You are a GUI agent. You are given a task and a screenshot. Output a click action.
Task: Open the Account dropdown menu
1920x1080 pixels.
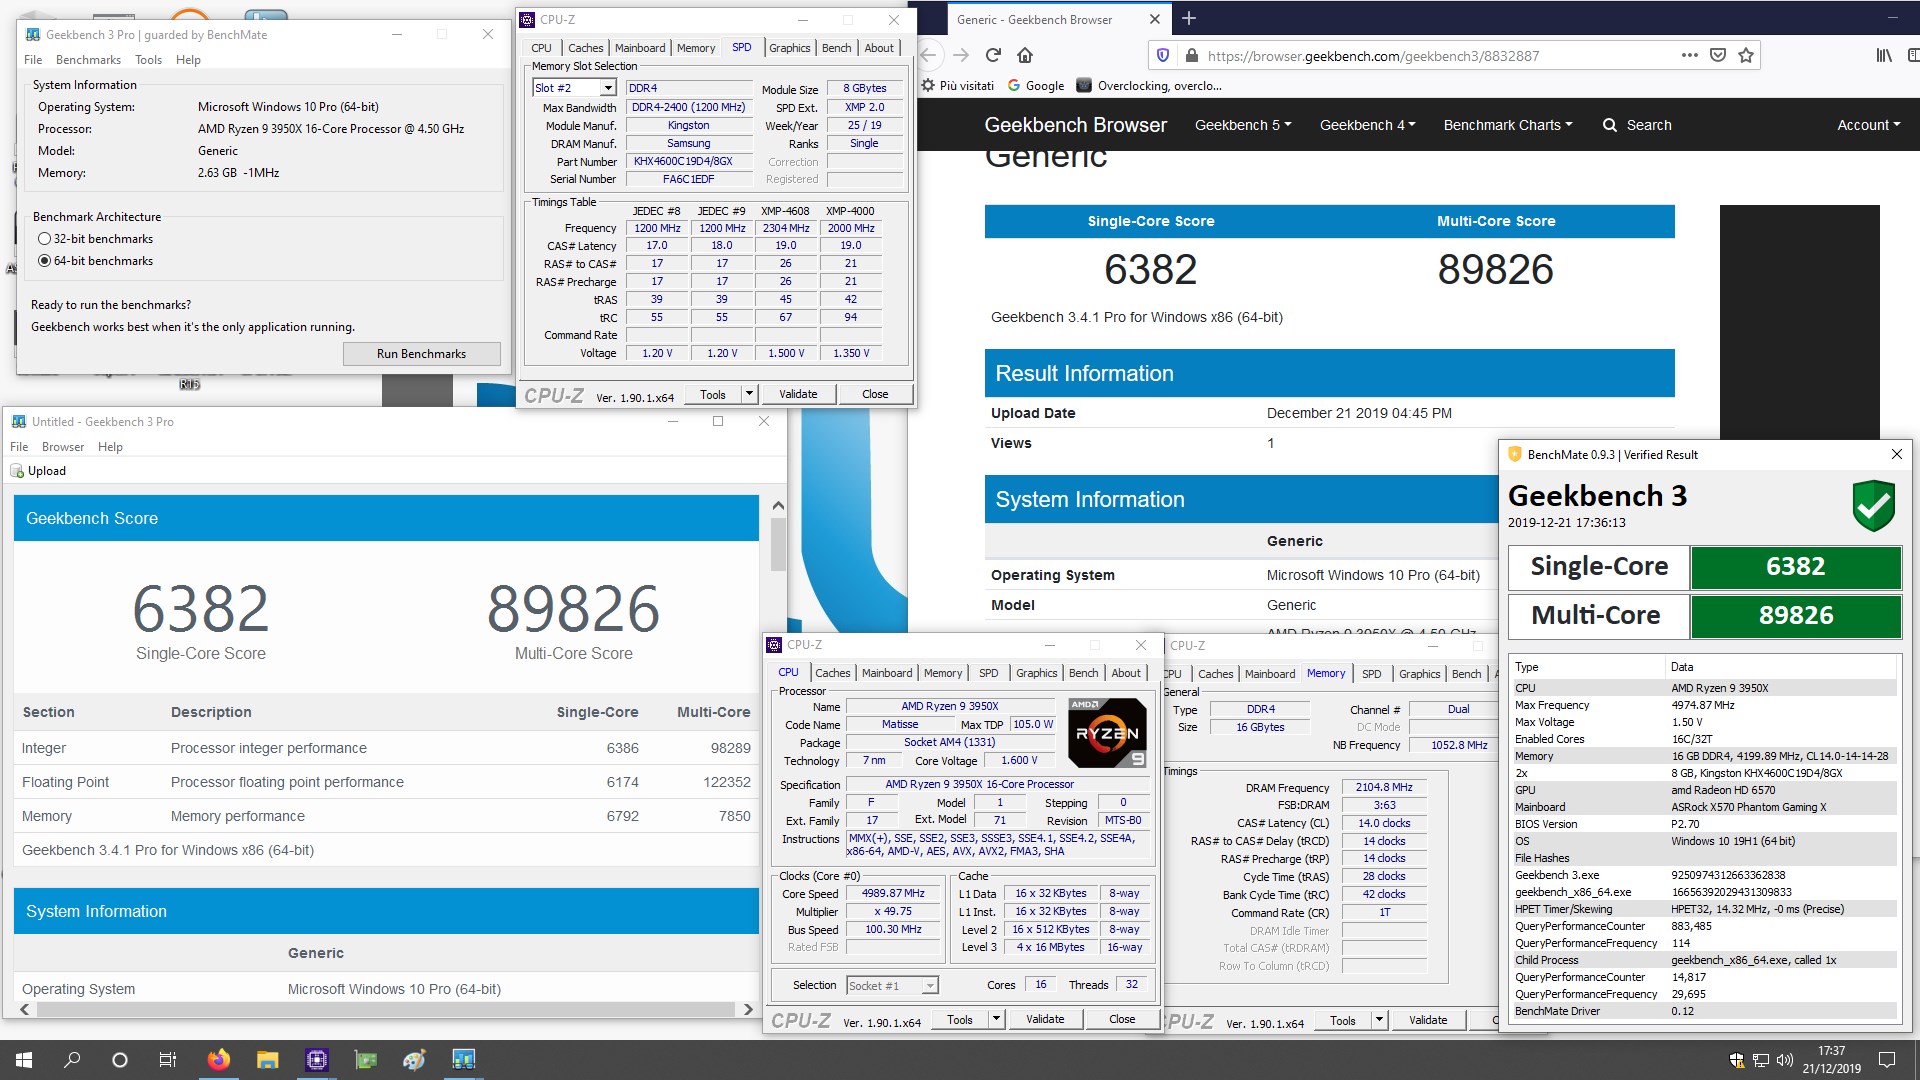click(x=1869, y=125)
